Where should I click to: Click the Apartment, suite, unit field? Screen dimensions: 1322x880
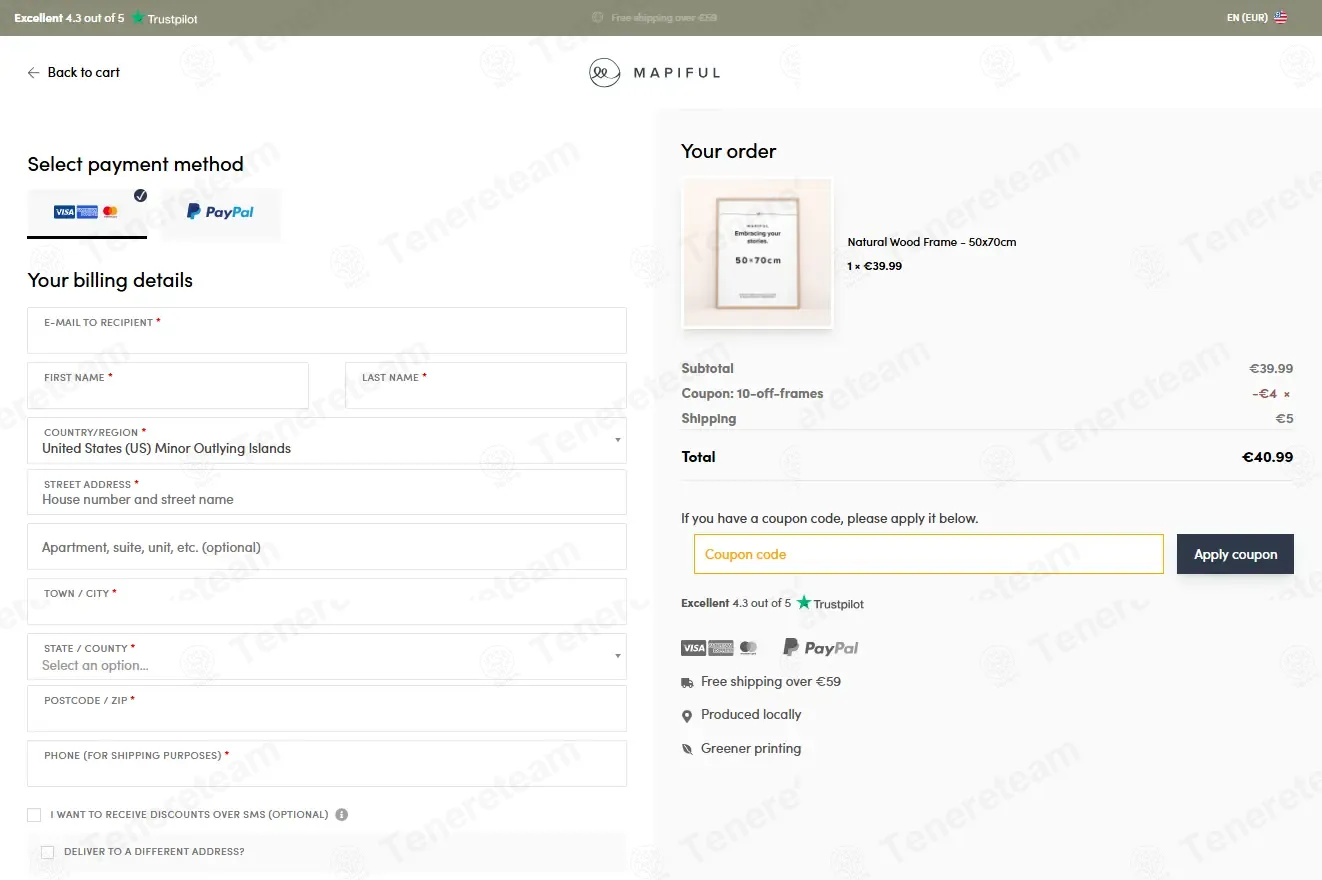(327, 547)
